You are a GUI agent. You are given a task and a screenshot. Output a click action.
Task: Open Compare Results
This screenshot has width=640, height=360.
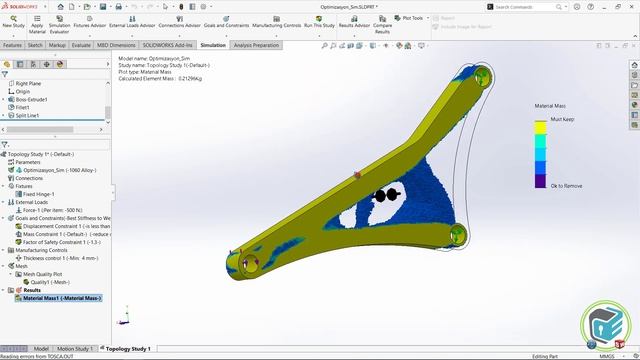[x=382, y=24]
